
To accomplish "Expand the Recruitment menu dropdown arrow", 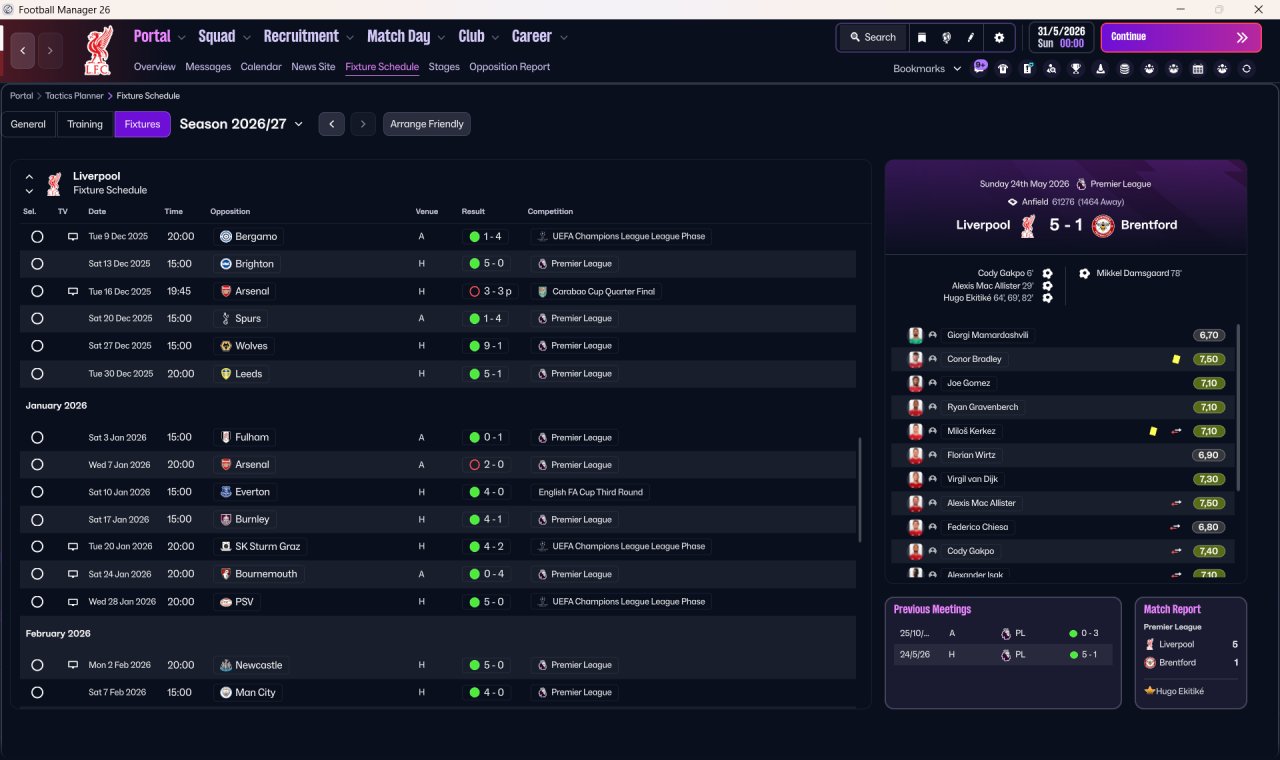I will (x=350, y=38).
